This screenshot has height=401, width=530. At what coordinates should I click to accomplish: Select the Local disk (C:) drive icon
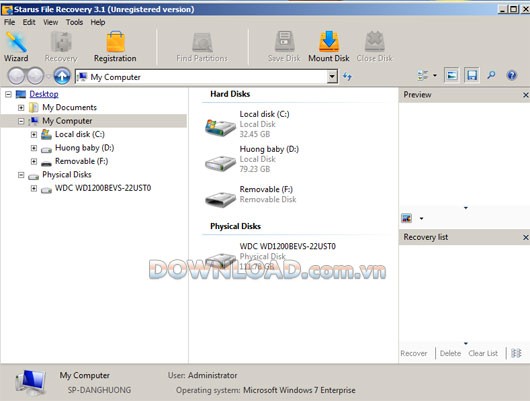pyautogui.click(x=220, y=127)
